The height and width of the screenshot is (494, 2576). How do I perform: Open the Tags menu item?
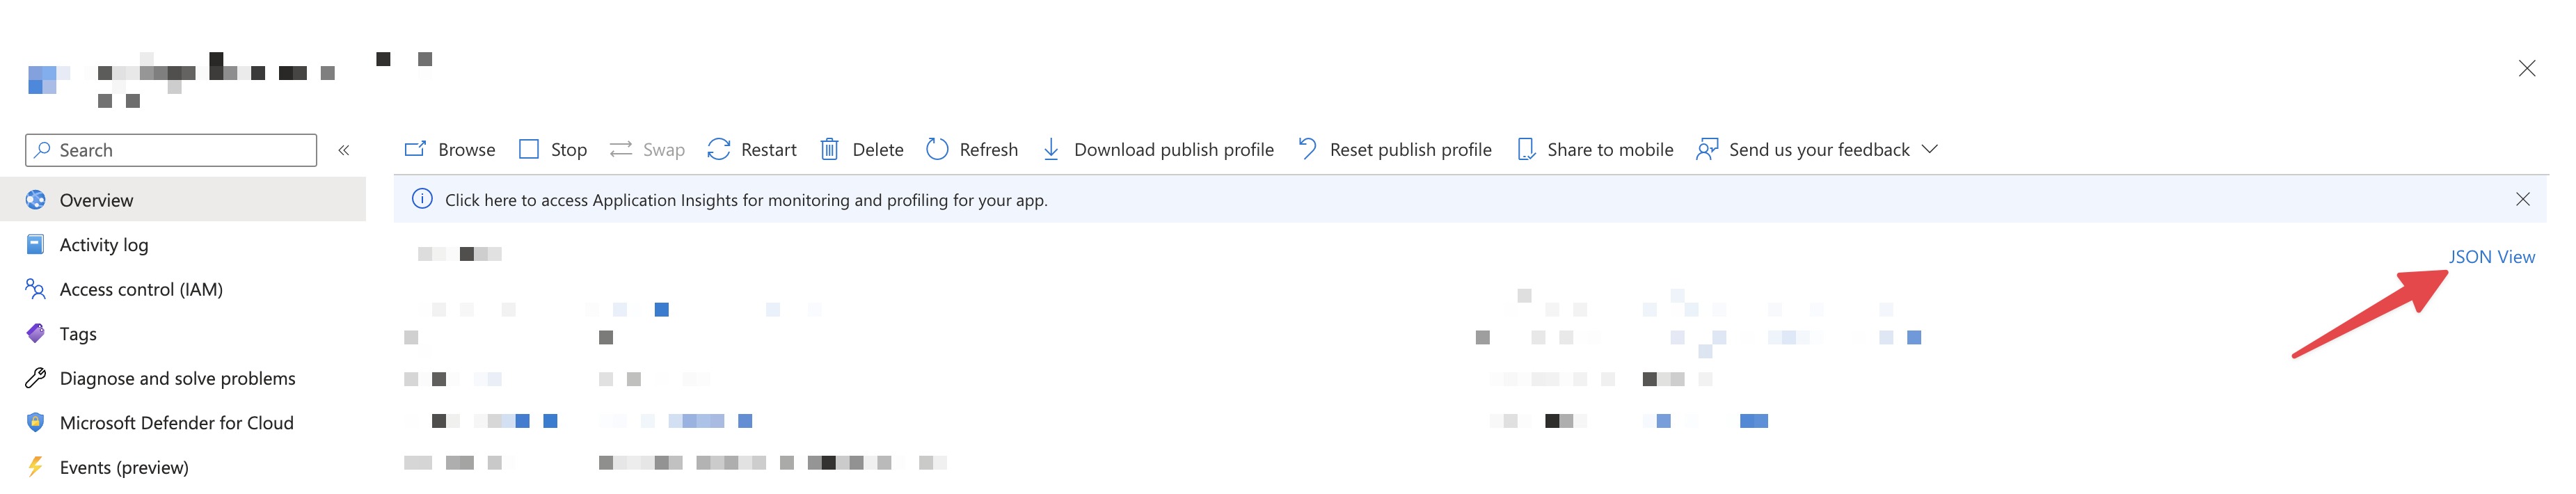click(x=78, y=334)
